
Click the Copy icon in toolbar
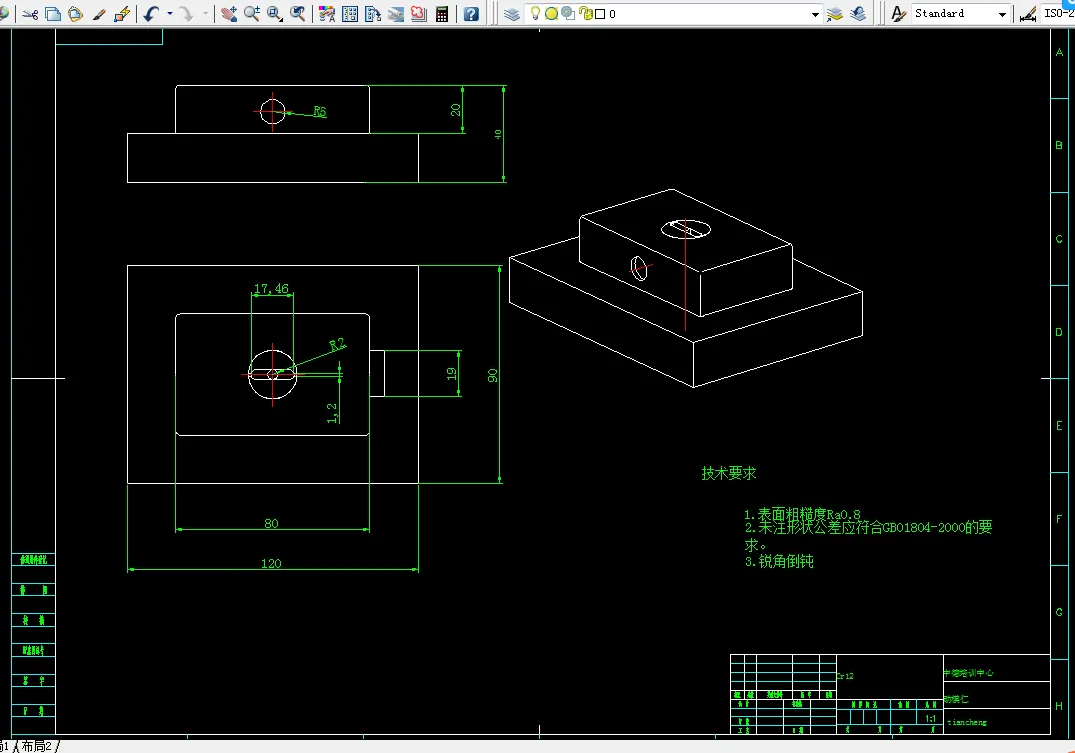53,14
